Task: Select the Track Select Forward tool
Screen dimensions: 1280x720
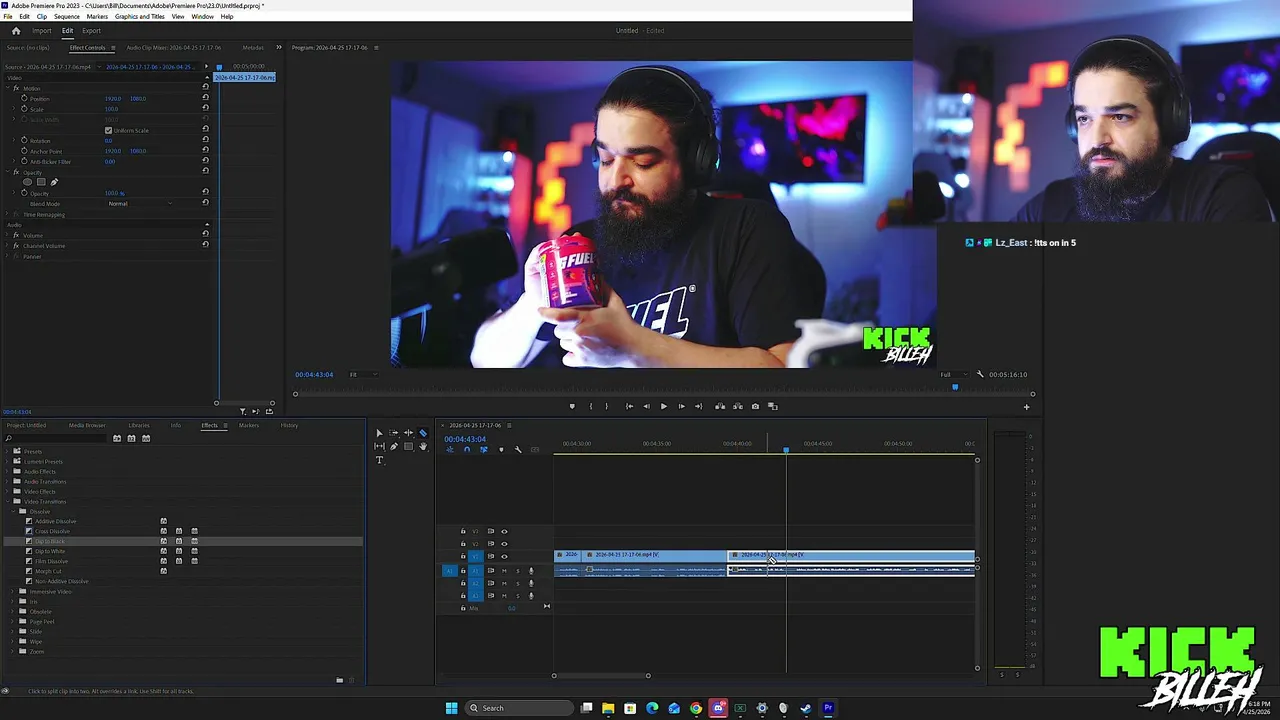Action: (394, 433)
